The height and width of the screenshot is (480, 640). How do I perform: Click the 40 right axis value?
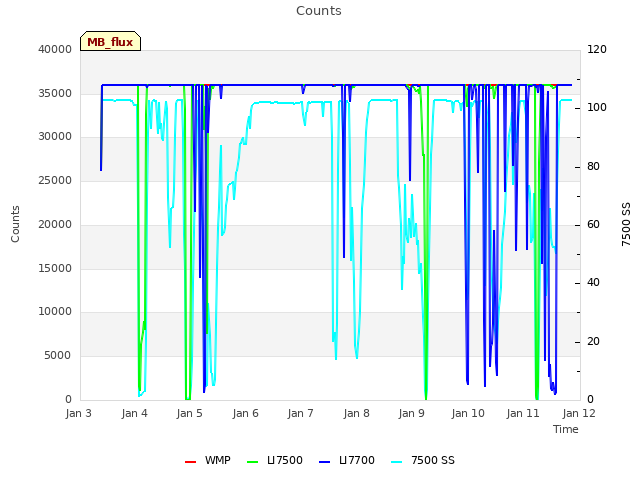tap(593, 283)
